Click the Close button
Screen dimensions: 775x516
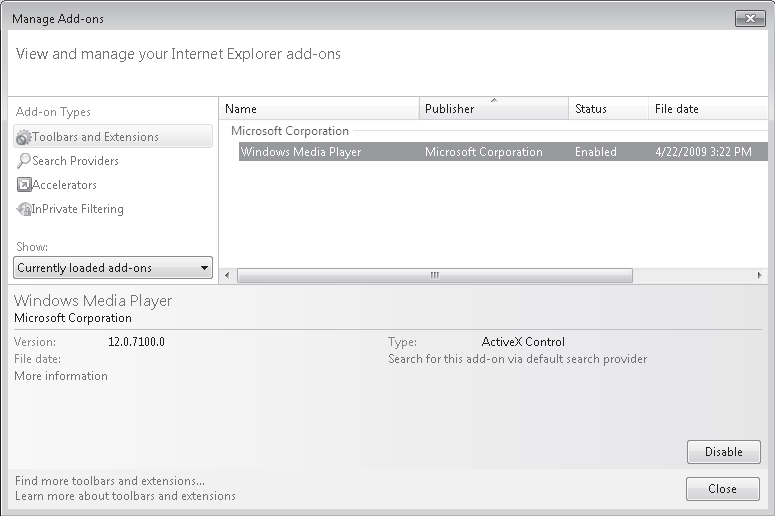[723, 489]
